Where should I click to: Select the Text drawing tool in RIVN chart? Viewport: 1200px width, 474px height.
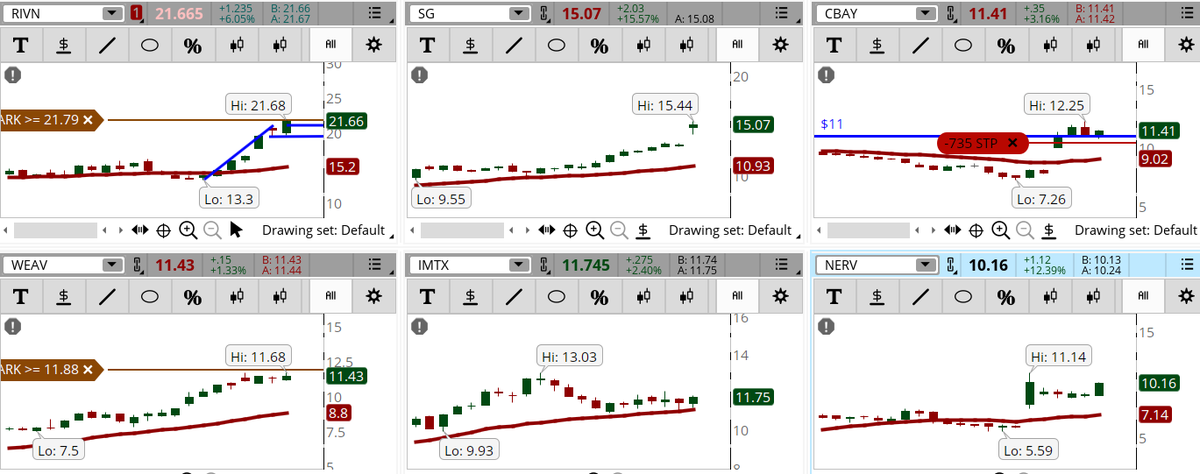coord(21,45)
